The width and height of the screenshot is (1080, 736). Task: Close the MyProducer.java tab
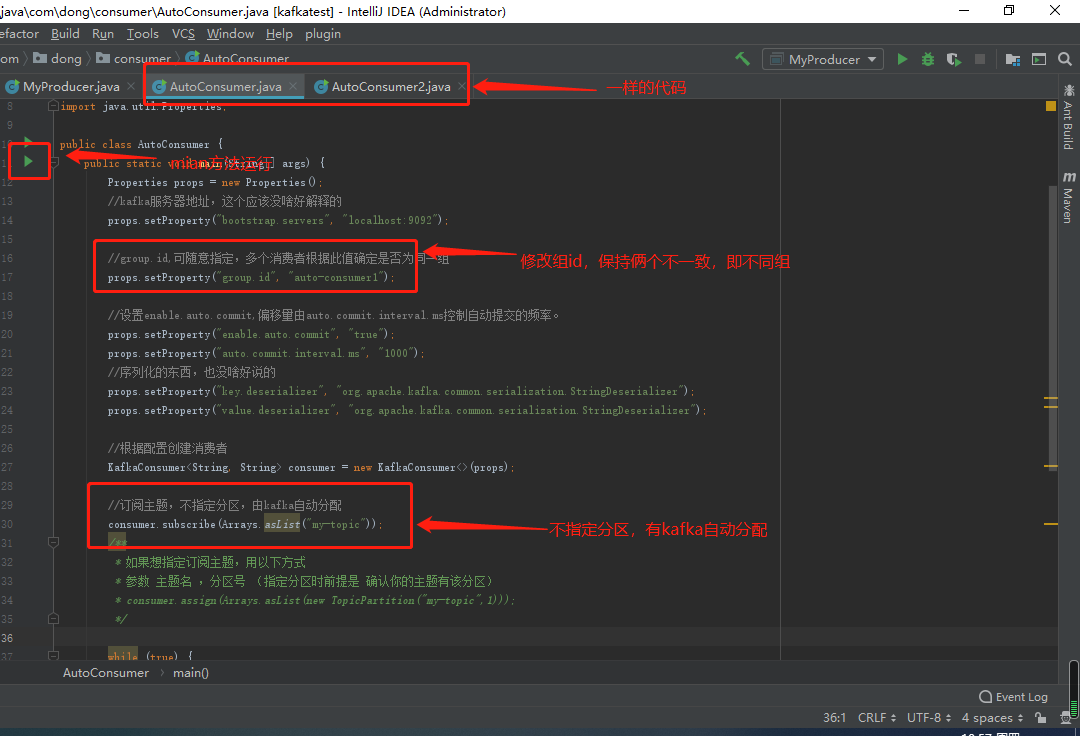131,86
